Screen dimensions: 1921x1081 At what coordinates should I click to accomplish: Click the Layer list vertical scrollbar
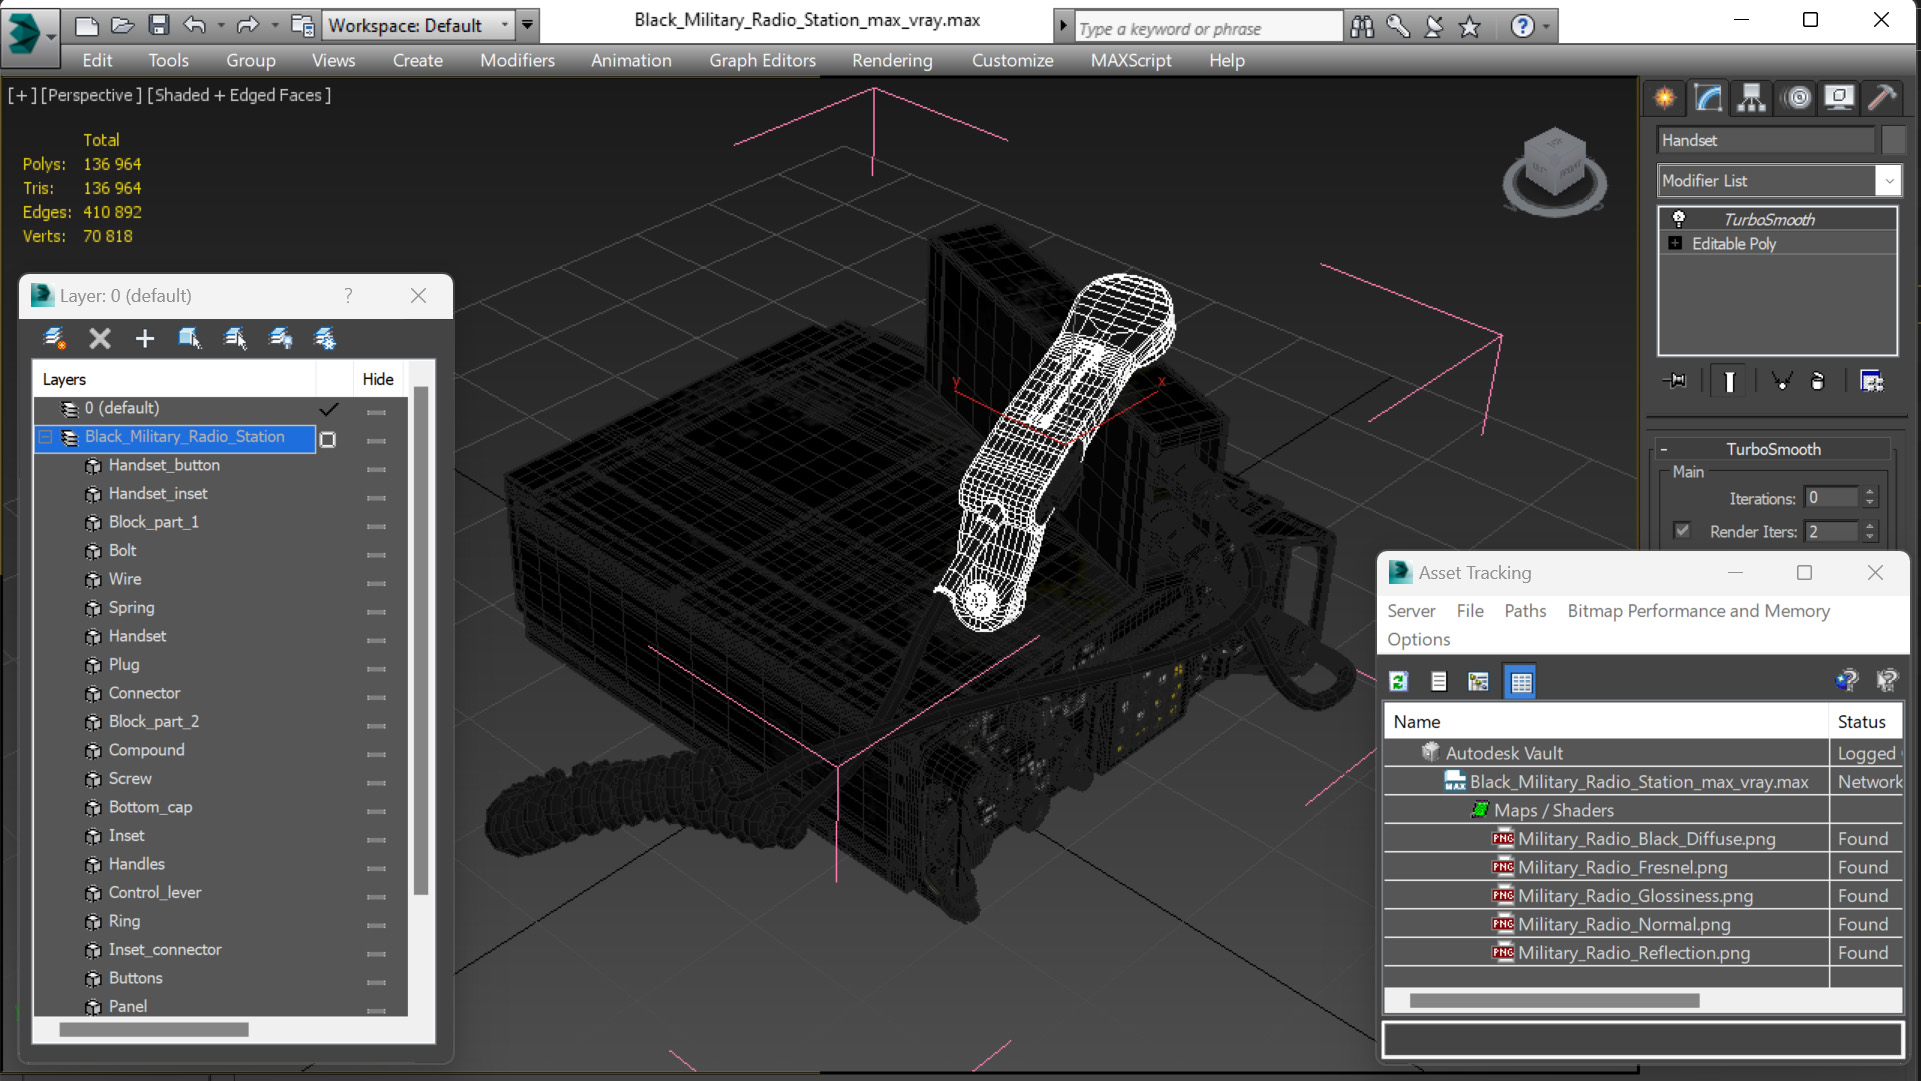(x=421, y=640)
